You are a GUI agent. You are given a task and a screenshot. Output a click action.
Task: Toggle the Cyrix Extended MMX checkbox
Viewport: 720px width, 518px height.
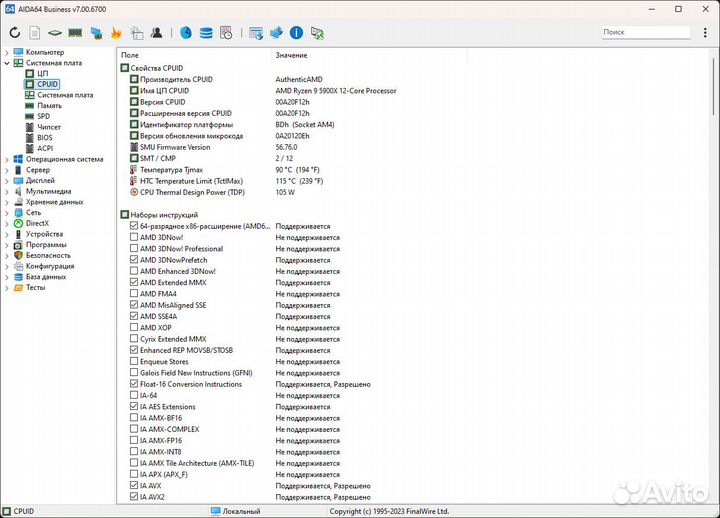tap(134, 338)
